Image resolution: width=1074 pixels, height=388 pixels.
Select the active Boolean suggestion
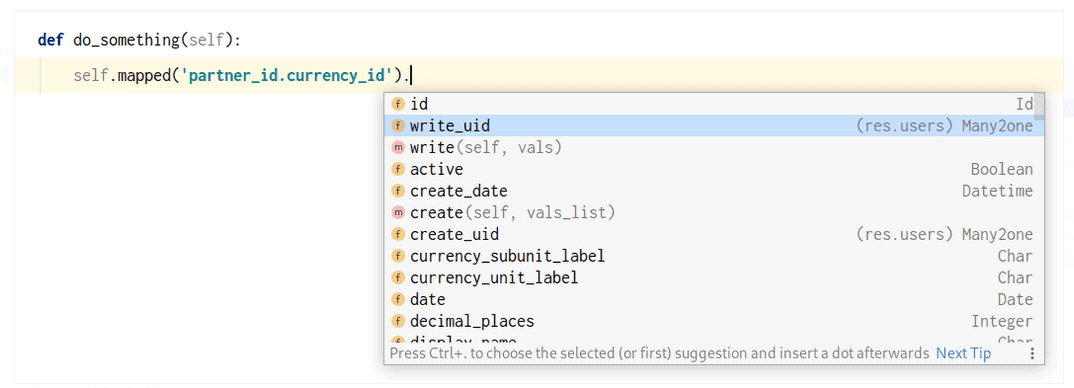(714, 169)
